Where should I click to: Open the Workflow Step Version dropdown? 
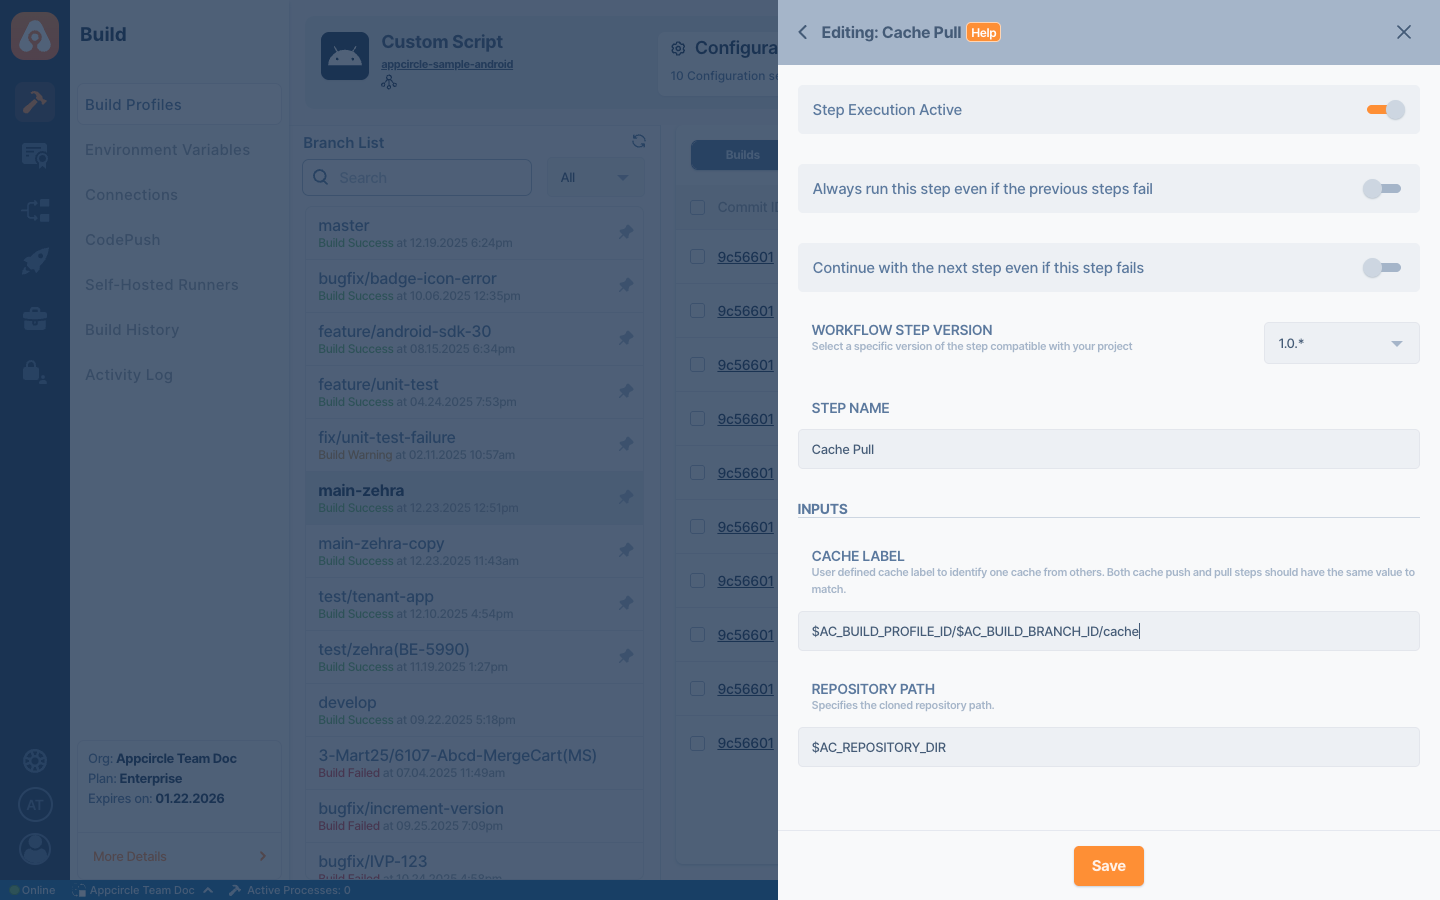click(x=1341, y=343)
